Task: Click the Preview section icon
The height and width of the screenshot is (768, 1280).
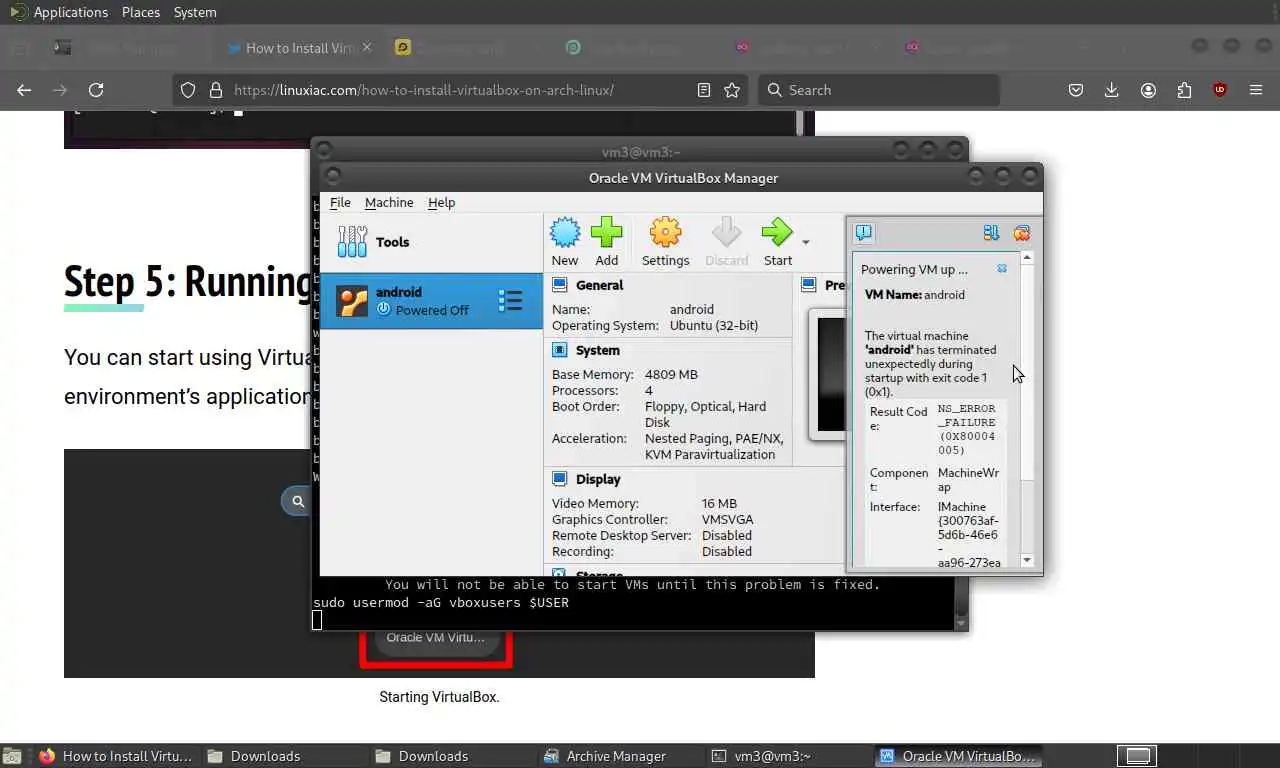Action: click(809, 285)
